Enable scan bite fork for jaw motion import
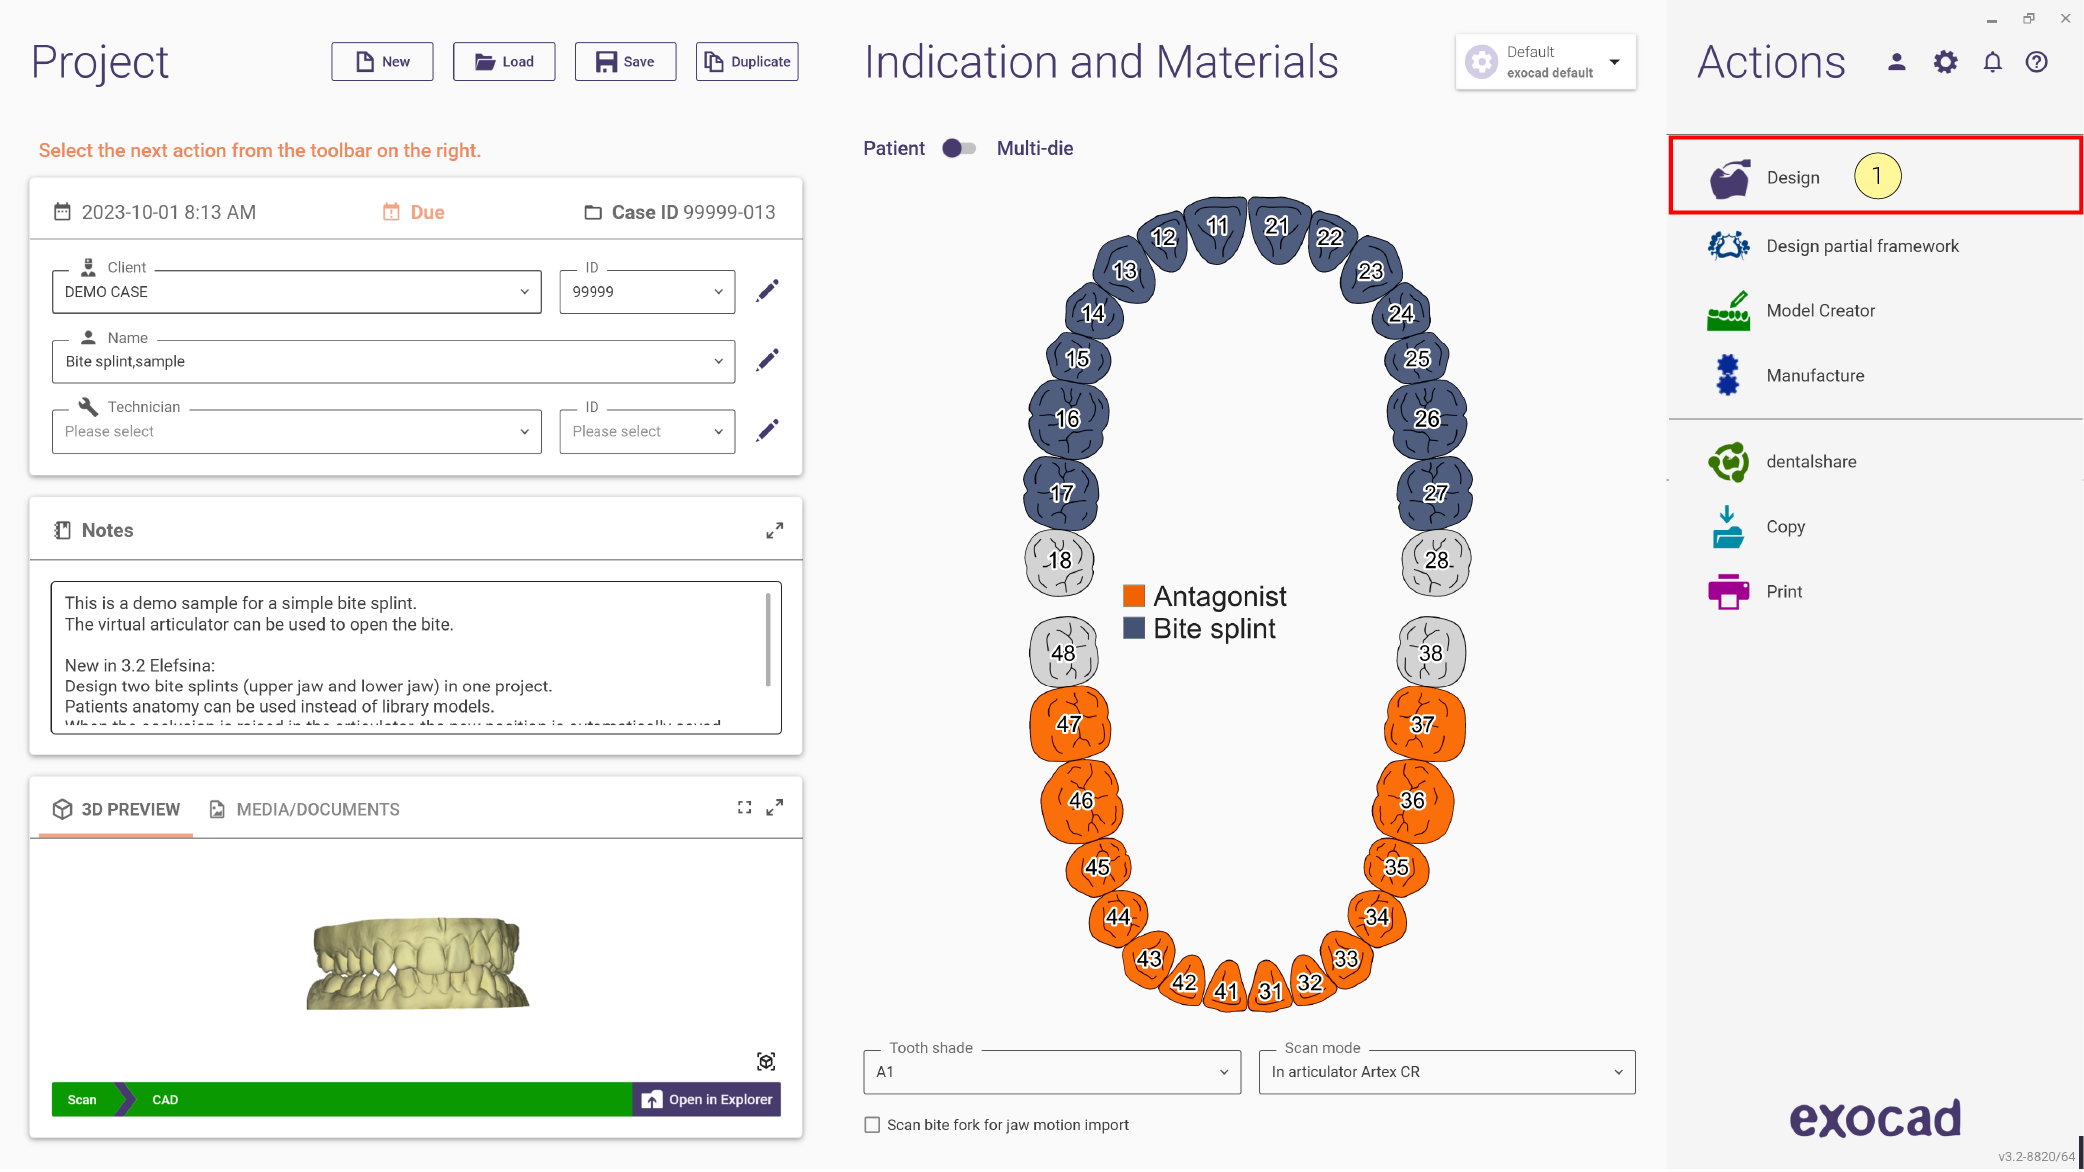Screen dimensions: 2084x1172 [x=872, y=1125]
